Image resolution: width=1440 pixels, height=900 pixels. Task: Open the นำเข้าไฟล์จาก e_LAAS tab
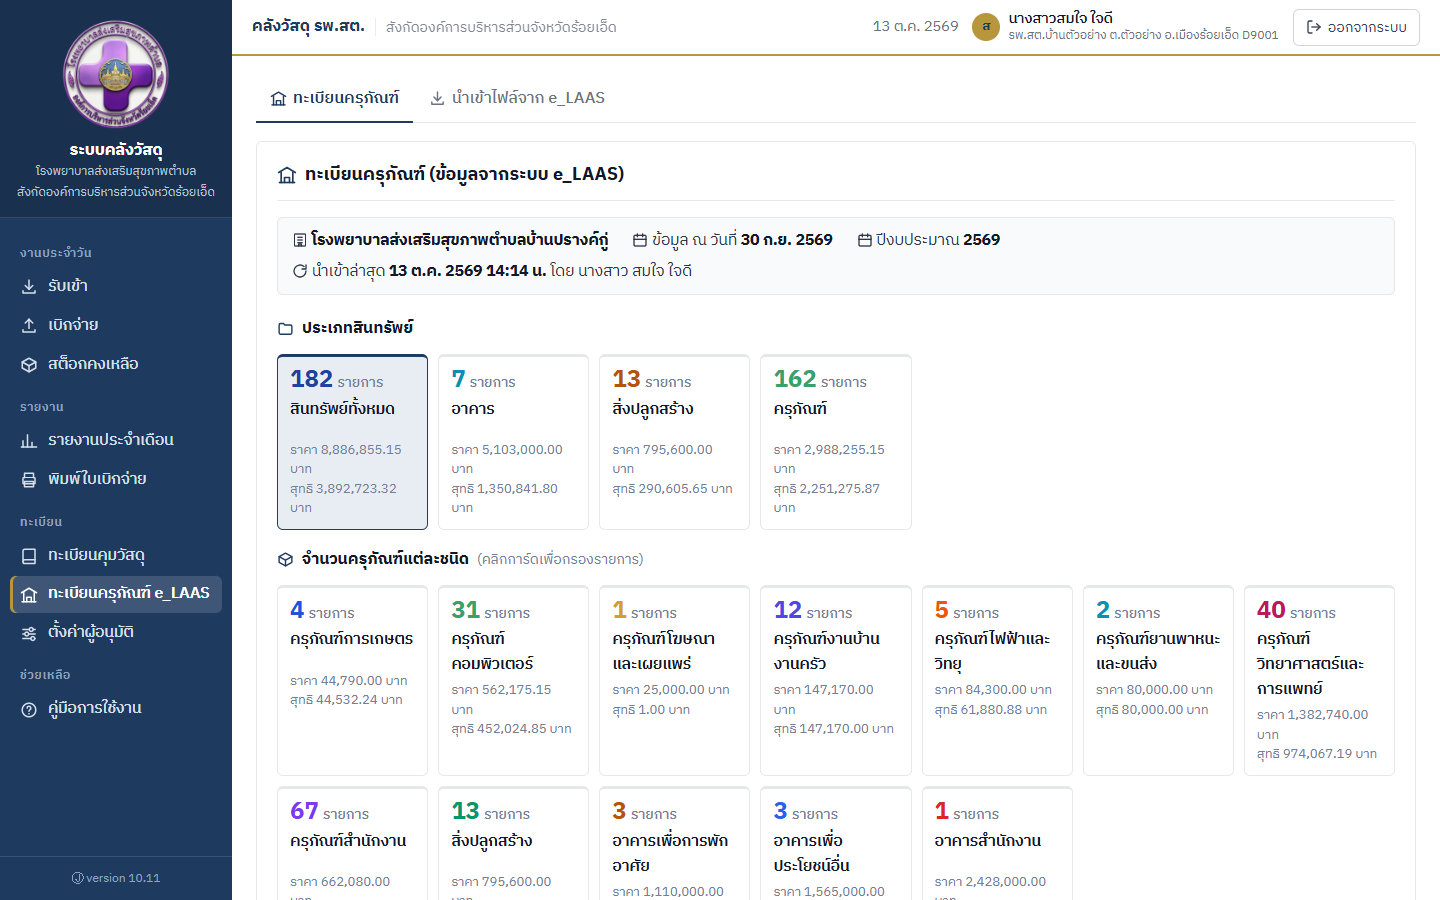click(517, 98)
